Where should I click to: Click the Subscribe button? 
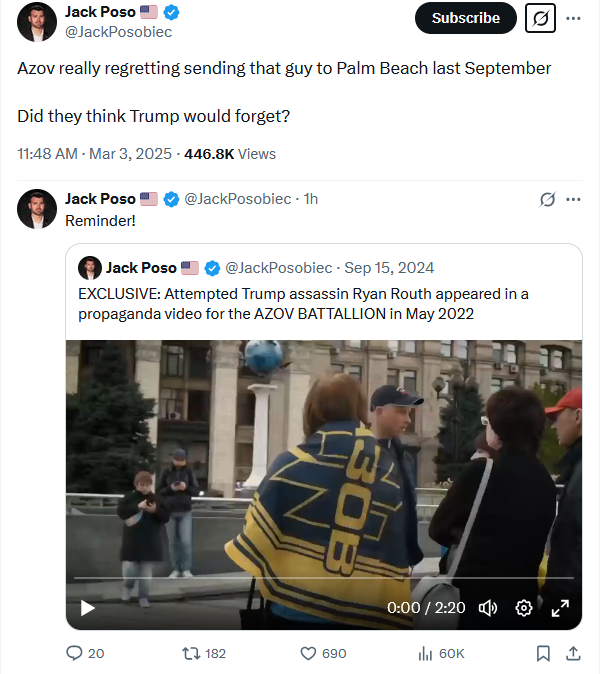coord(465,18)
